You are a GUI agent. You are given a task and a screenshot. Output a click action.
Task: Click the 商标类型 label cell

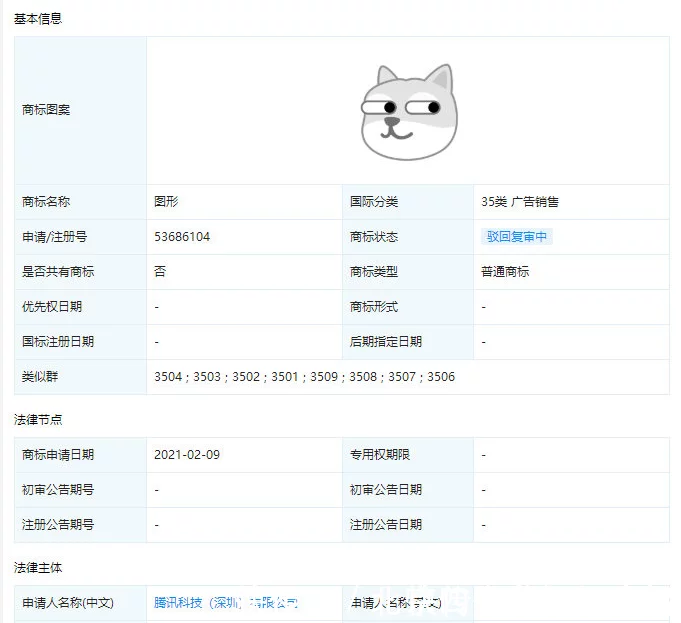[x=408, y=272]
